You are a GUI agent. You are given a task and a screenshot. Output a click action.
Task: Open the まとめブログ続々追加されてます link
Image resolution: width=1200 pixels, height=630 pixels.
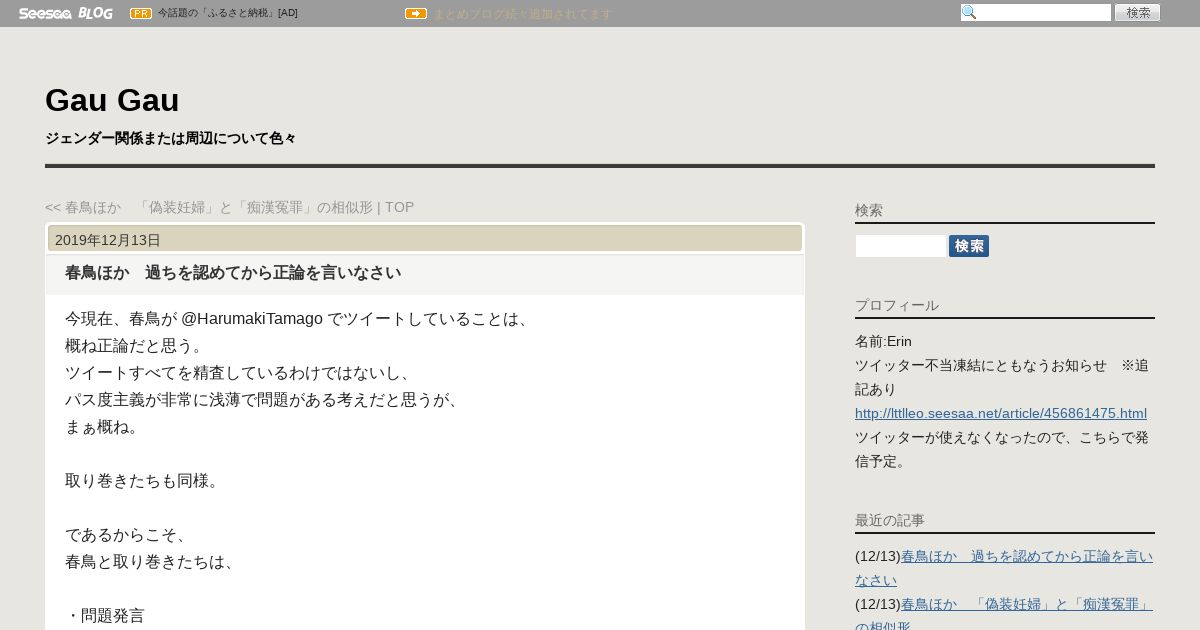(522, 14)
